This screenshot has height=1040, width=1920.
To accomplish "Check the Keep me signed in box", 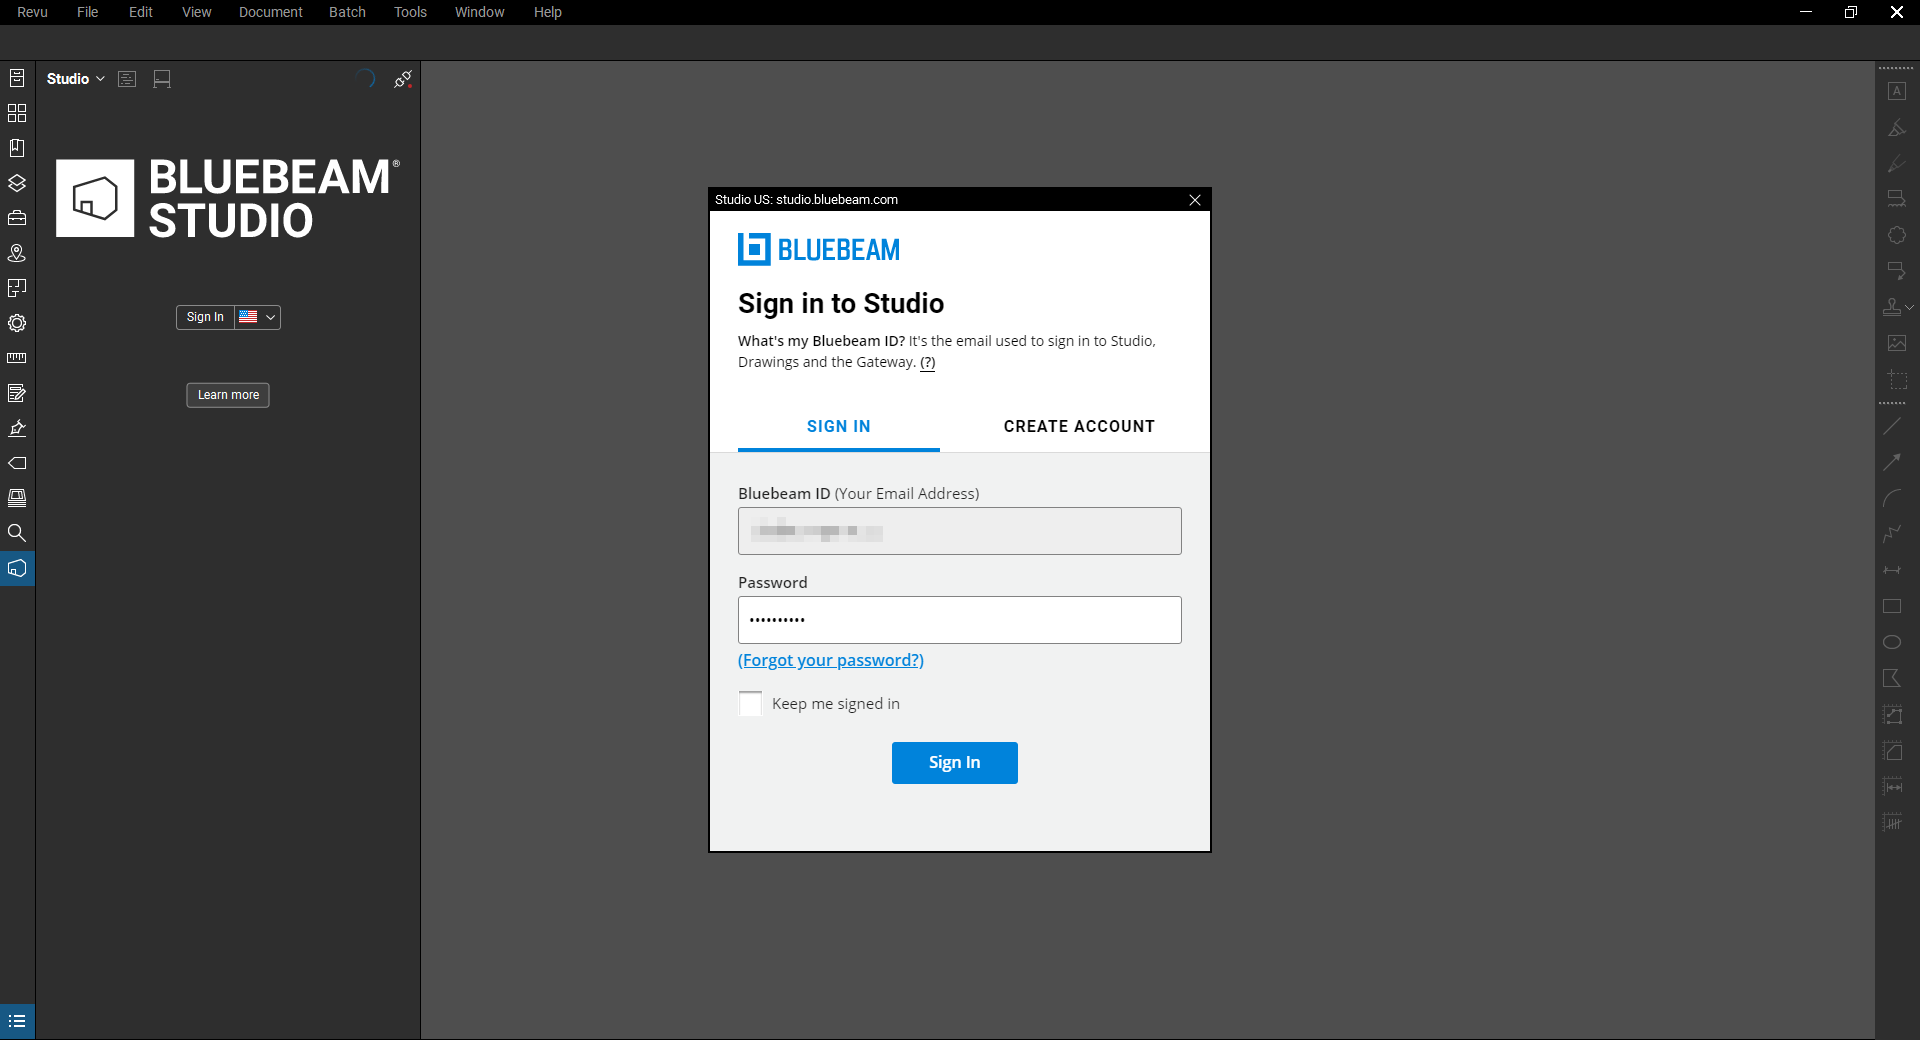I will (x=750, y=704).
